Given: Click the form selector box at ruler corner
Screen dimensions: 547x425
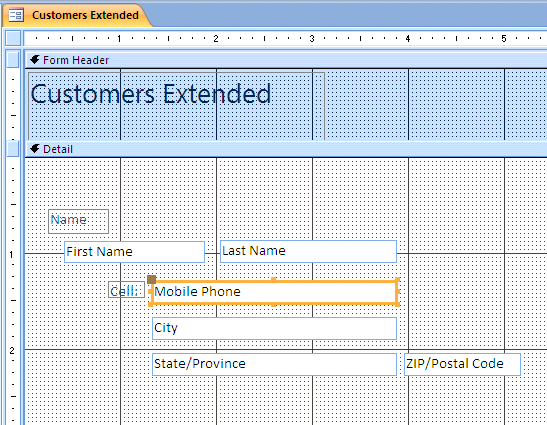Looking at the screenshot, I should (14, 38).
